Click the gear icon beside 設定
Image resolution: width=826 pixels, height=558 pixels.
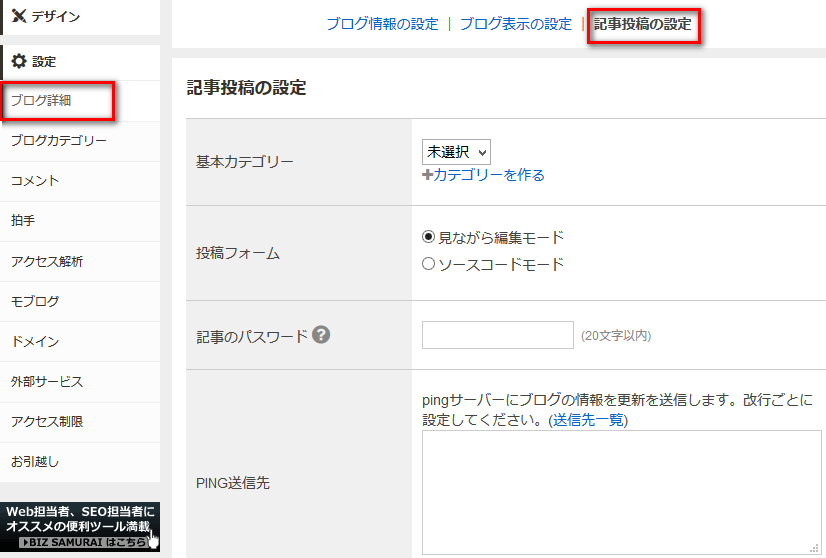click(19, 61)
